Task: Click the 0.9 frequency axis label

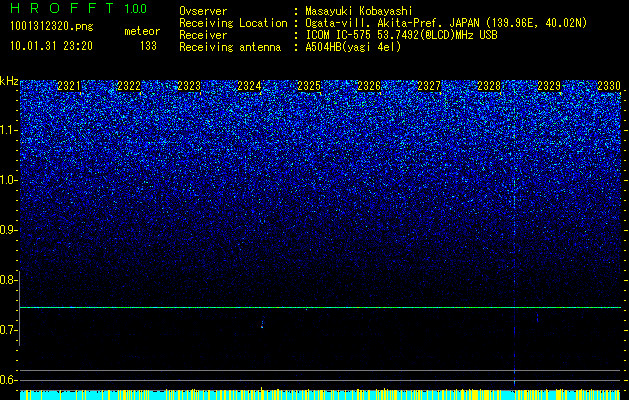Action: [x=9, y=230]
